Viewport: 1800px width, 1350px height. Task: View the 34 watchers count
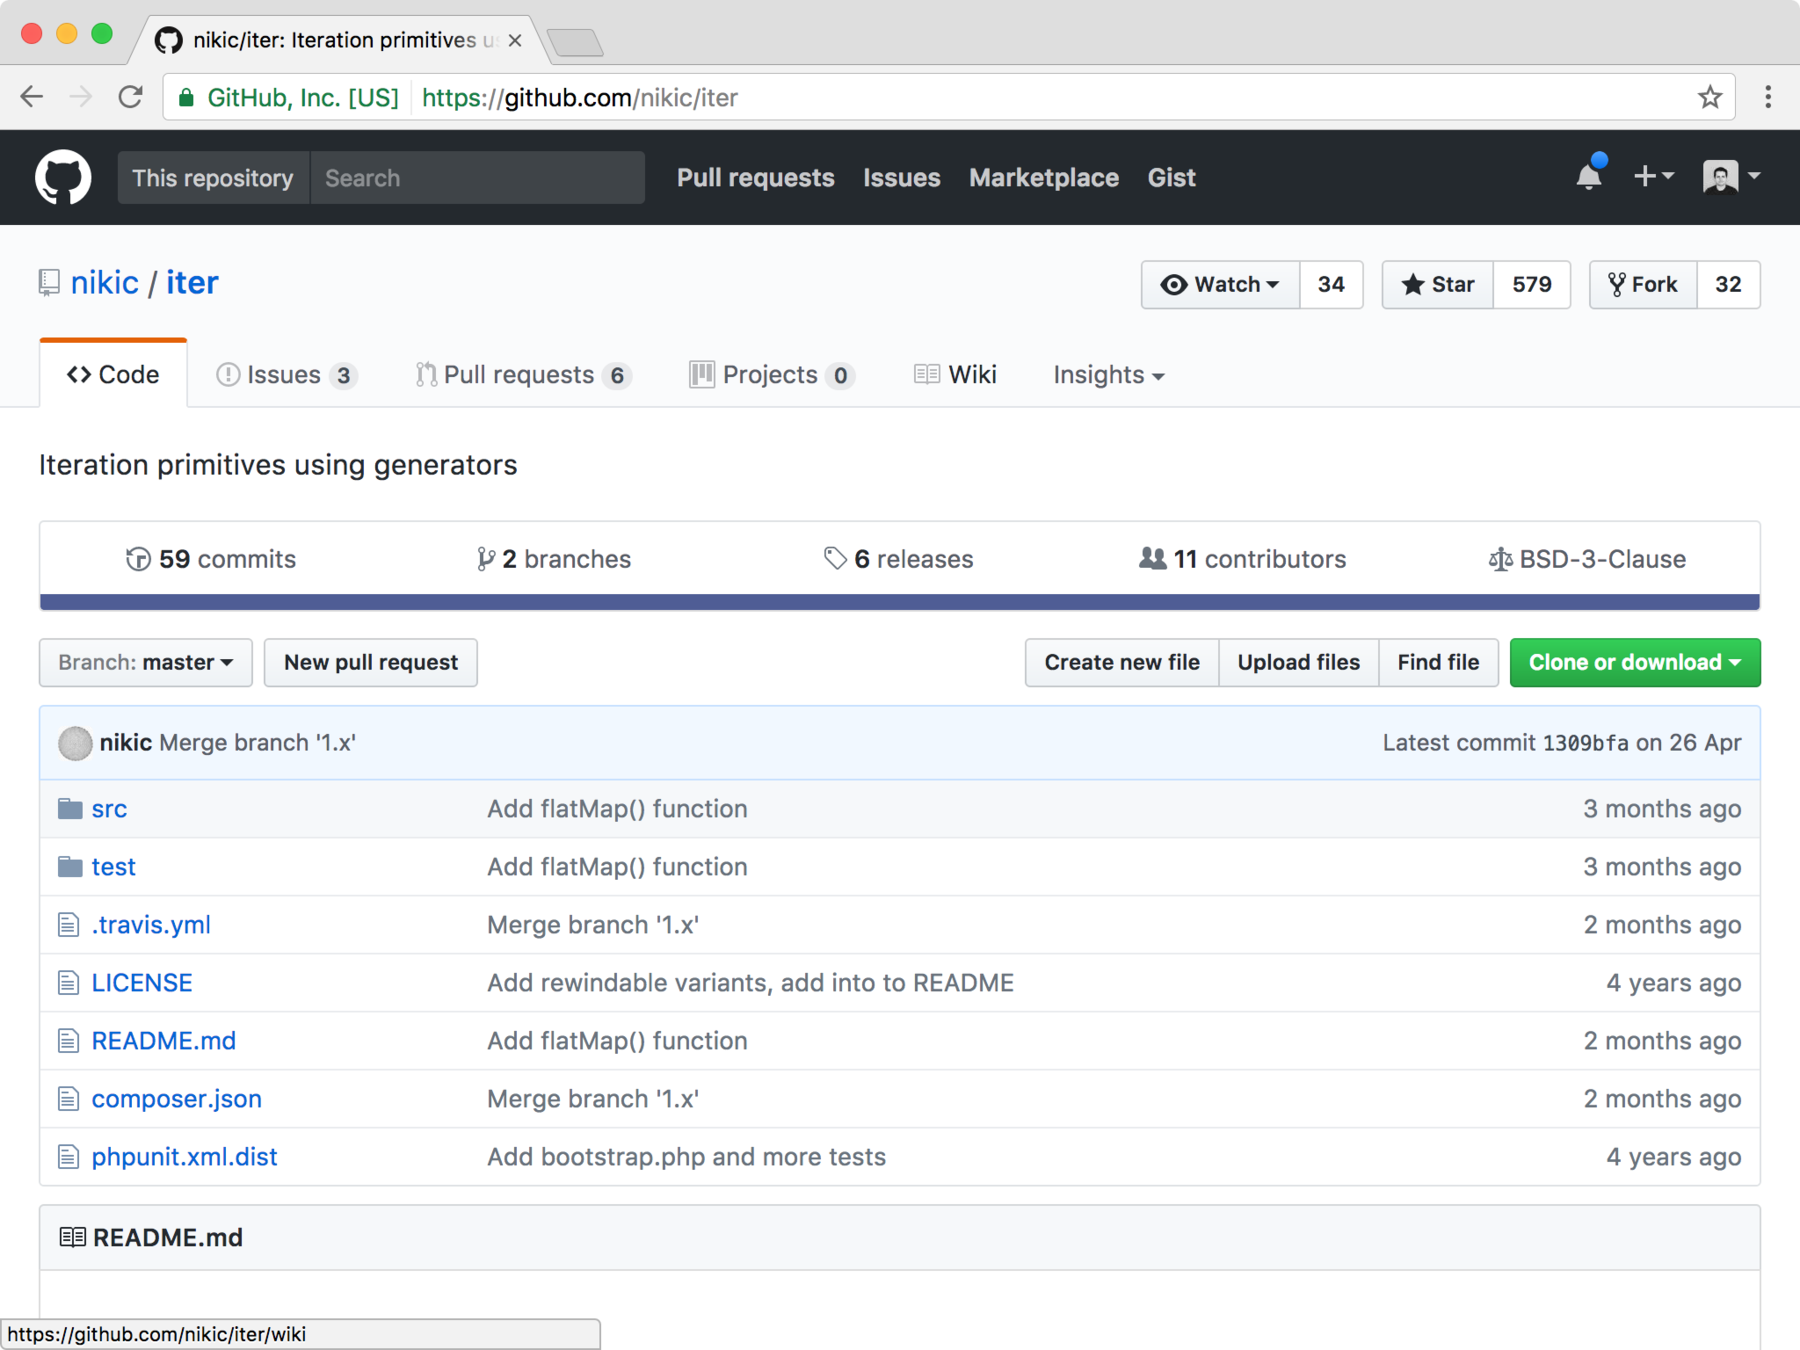pyautogui.click(x=1331, y=285)
